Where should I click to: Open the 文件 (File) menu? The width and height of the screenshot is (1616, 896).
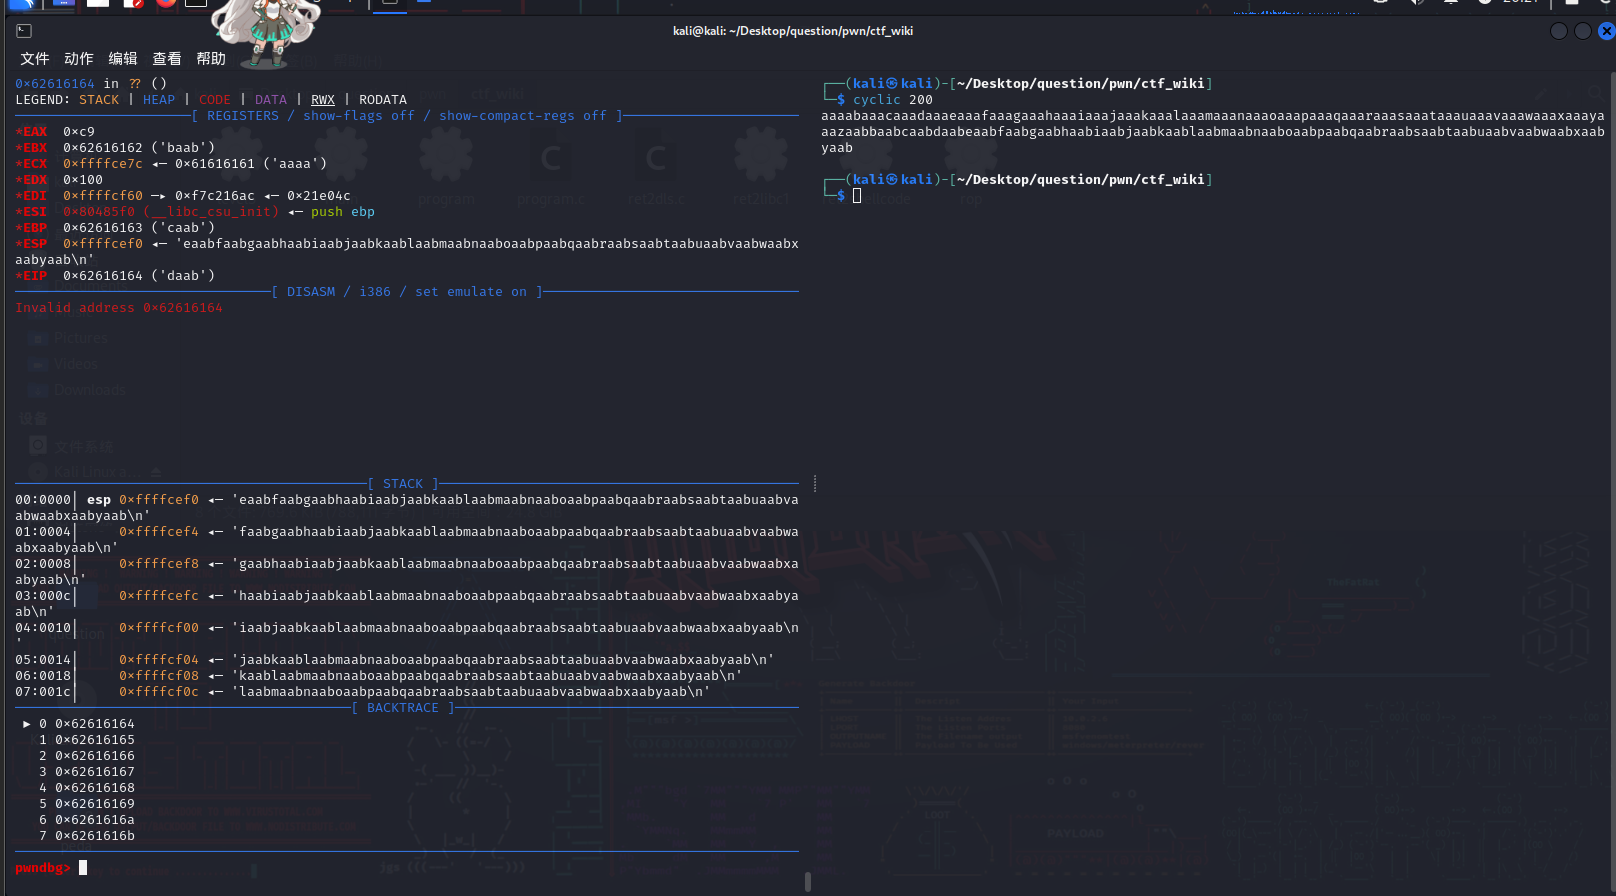(34, 59)
